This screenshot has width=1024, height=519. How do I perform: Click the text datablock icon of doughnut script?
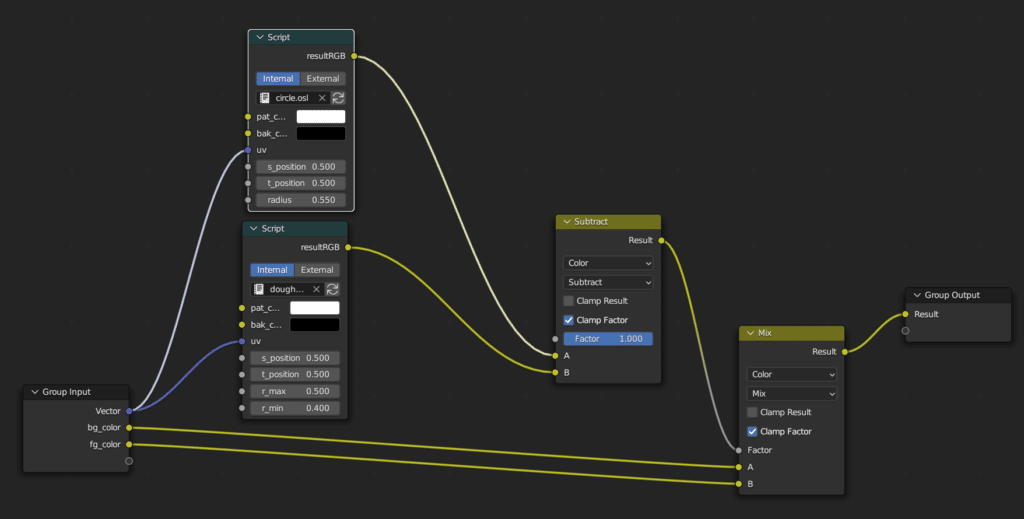tap(259, 289)
